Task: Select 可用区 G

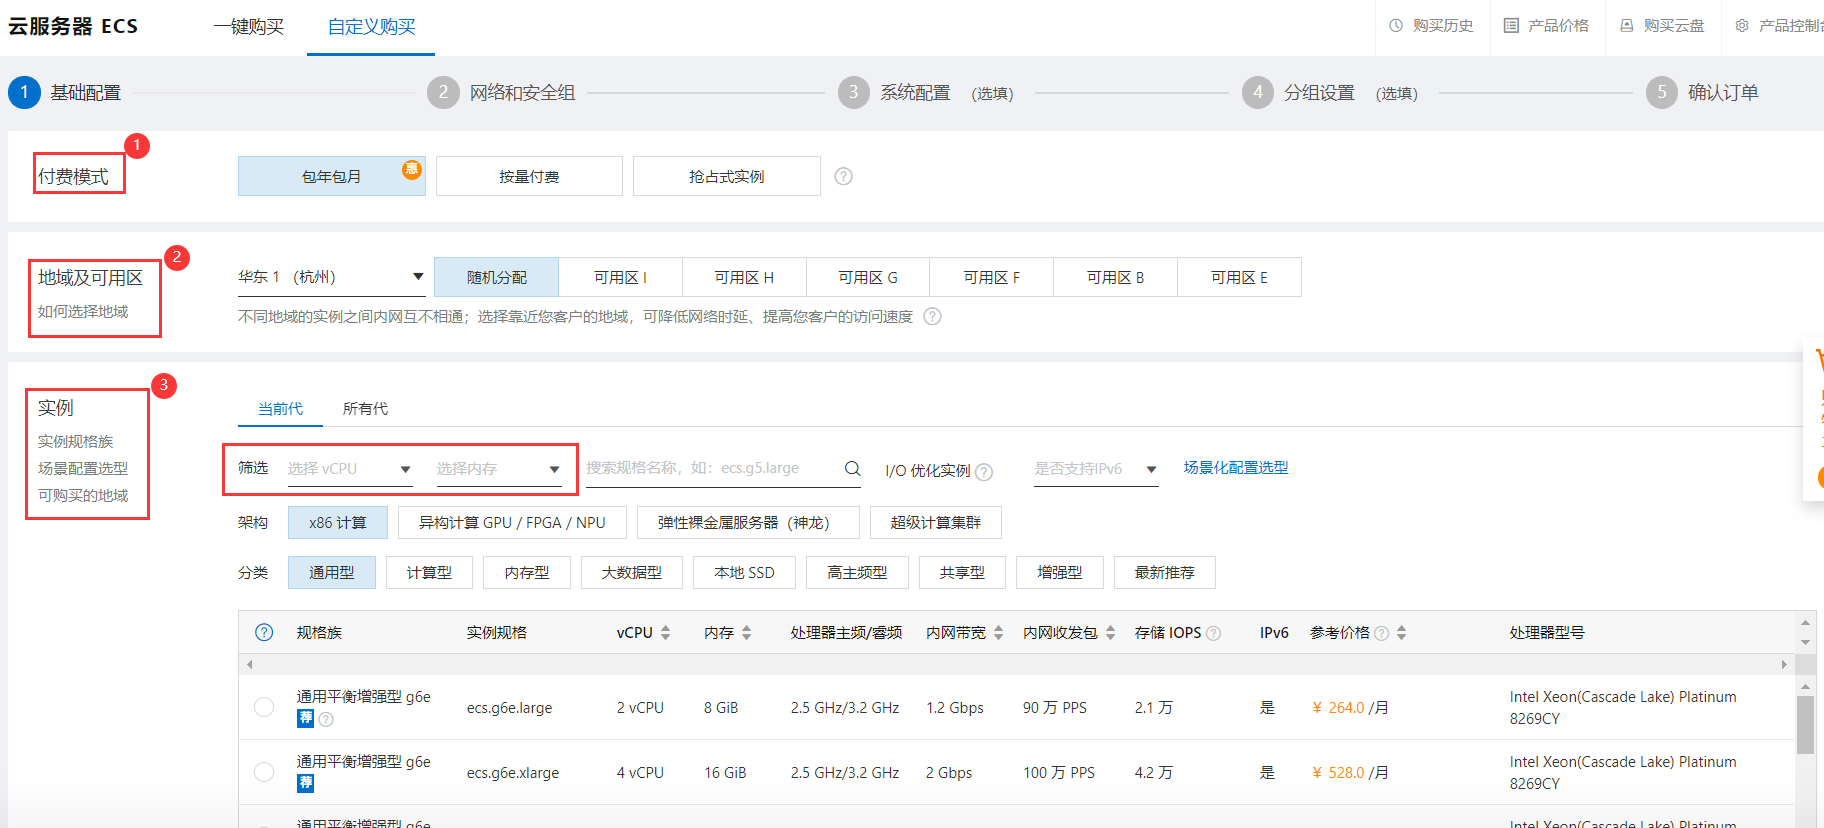Action: tap(868, 277)
